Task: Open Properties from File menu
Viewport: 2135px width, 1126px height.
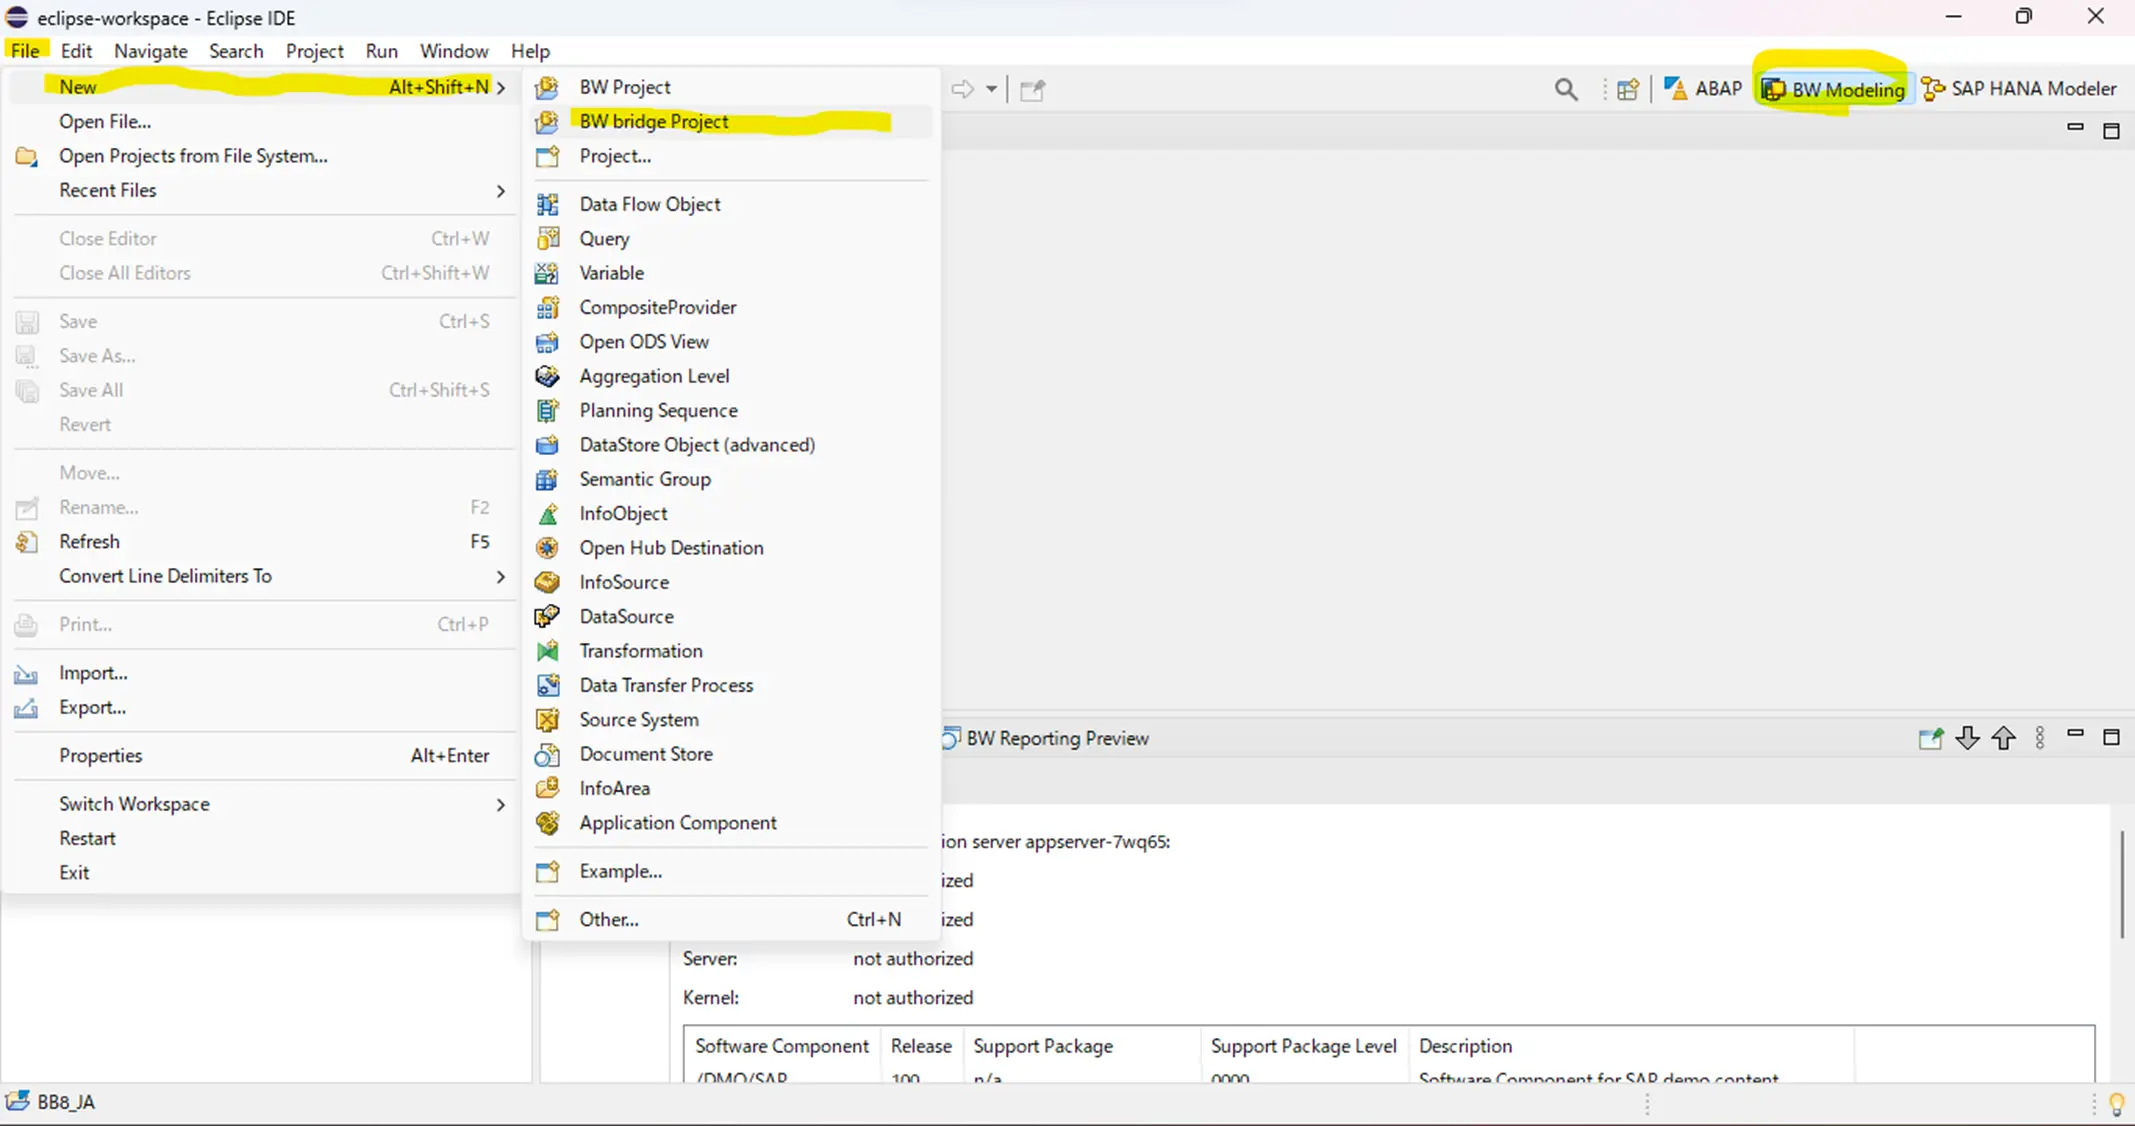Action: tap(263, 756)
